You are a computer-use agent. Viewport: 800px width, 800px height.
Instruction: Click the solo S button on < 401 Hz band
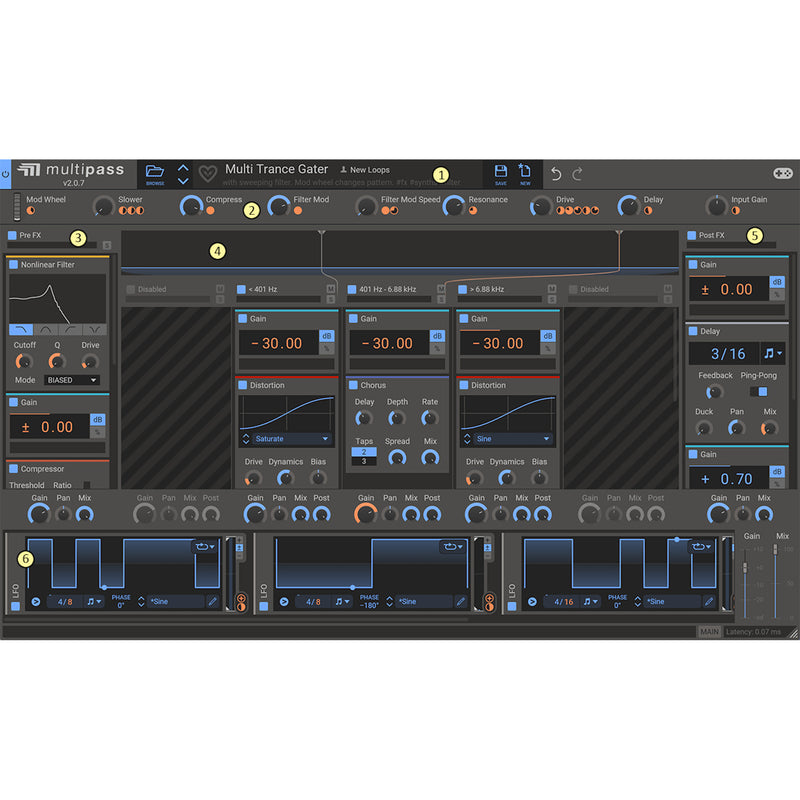click(331, 299)
